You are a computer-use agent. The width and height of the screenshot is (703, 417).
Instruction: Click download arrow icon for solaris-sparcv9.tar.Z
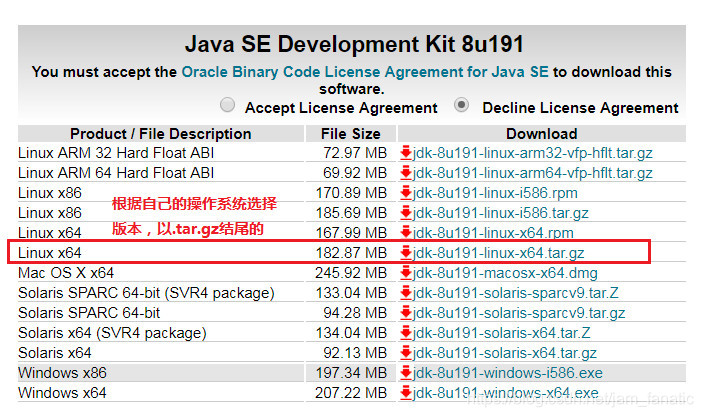tap(406, 293)
